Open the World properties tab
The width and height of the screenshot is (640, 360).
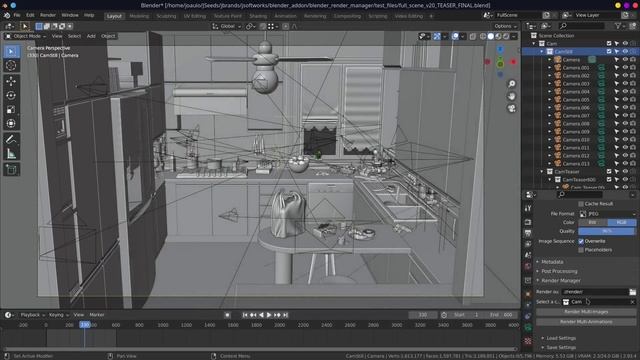(528, 267)
